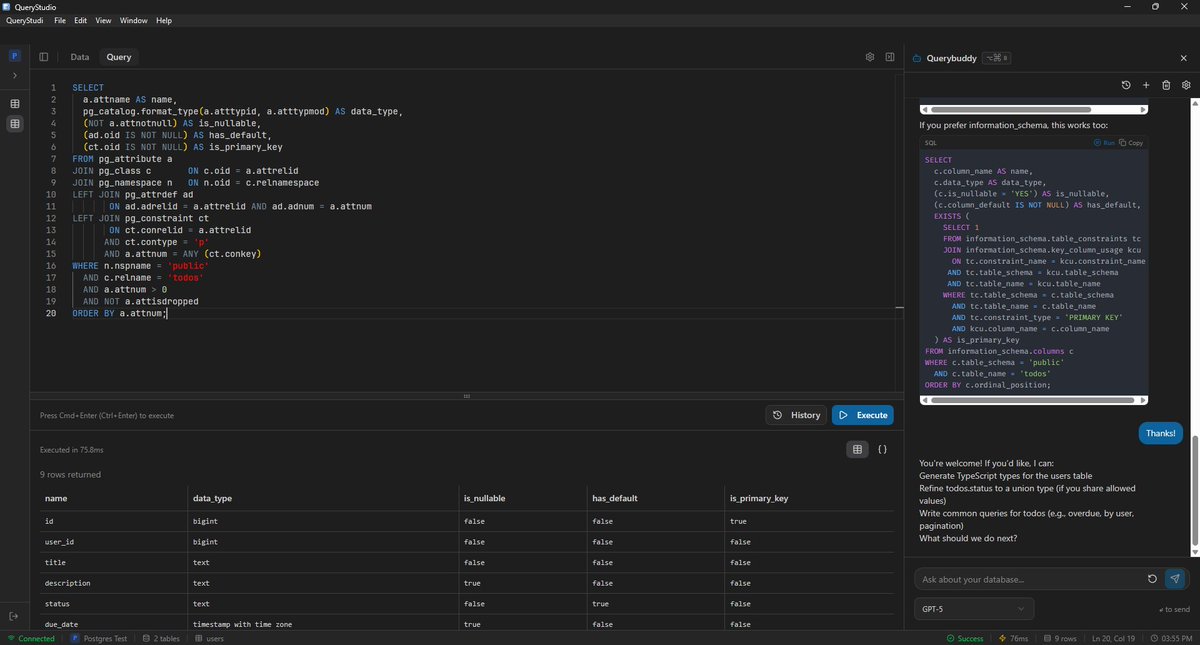Switch to the Data tab
Image resolution: width=1200 pixels, height=645 pixels.
[x=80, y=57]
